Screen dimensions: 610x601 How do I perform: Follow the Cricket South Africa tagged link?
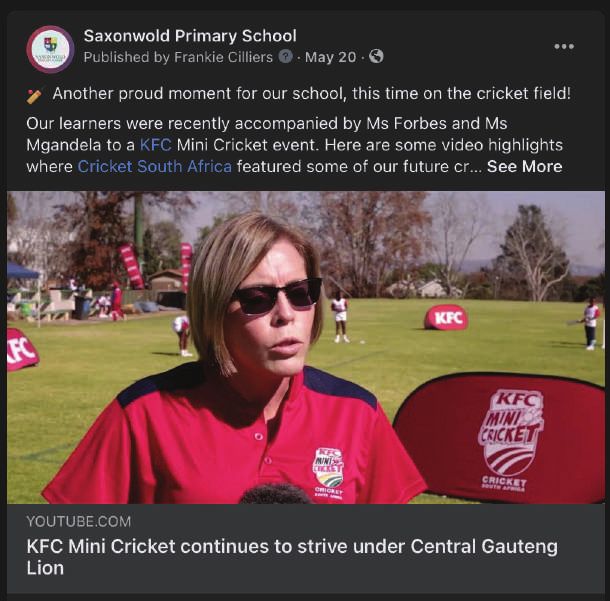[x=155, y=166]
